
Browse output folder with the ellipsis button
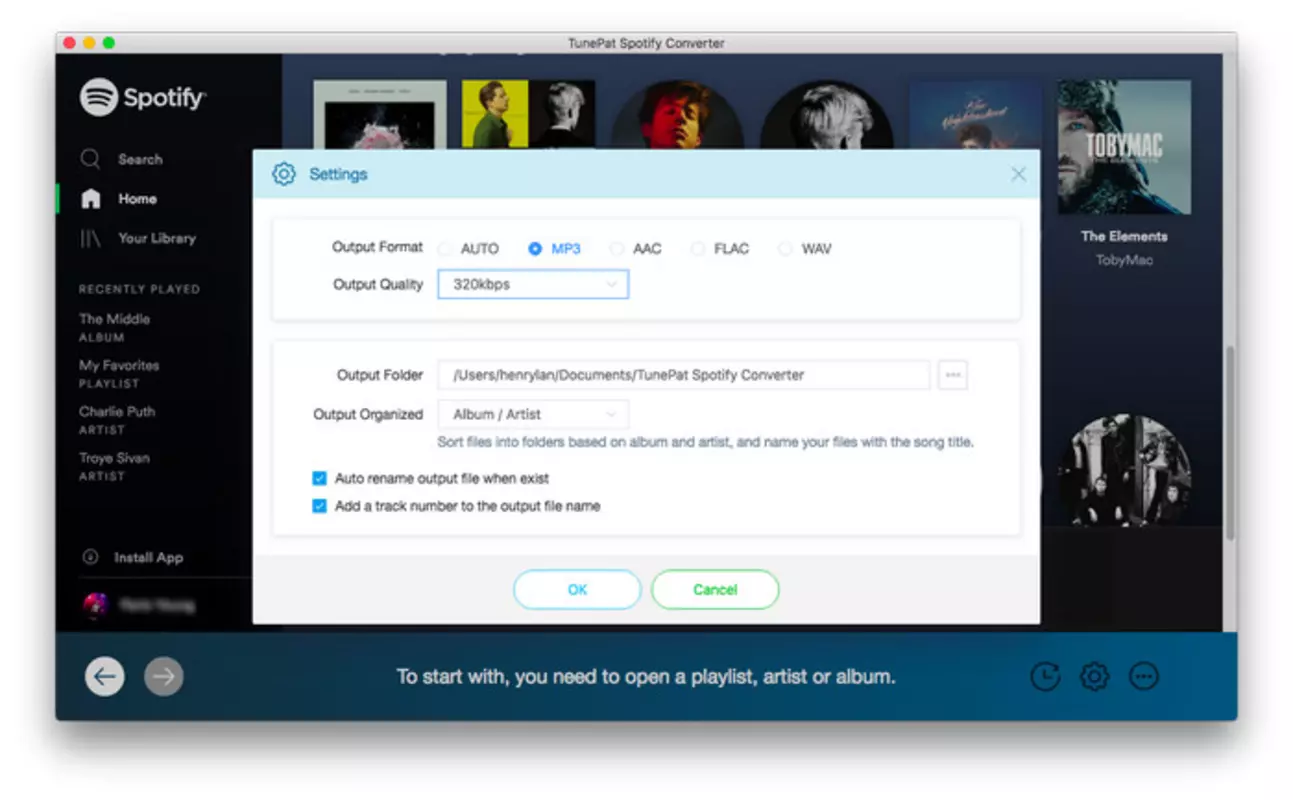[953, 375]
